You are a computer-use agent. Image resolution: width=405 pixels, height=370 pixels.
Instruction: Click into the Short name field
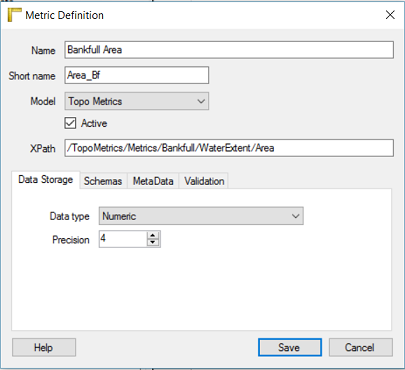pyautogui.click(x=137, y=75)
